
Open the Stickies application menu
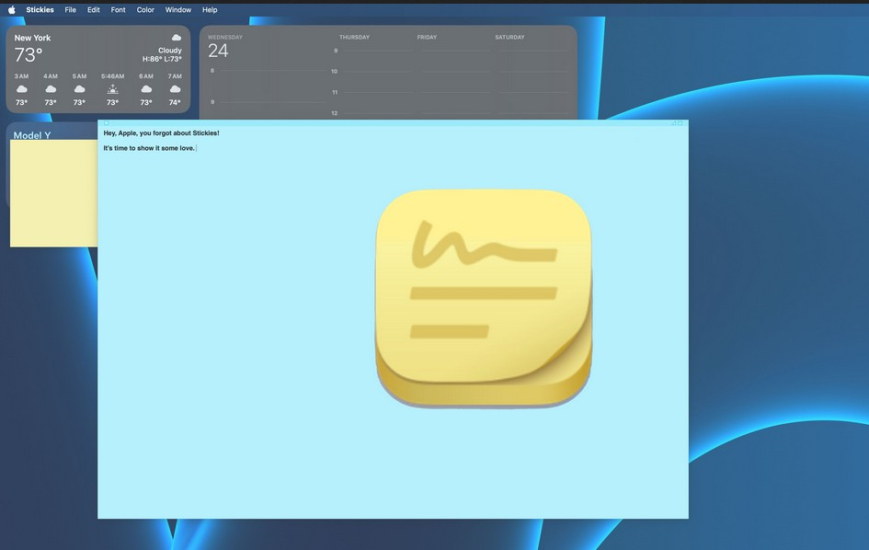point(40,10)
